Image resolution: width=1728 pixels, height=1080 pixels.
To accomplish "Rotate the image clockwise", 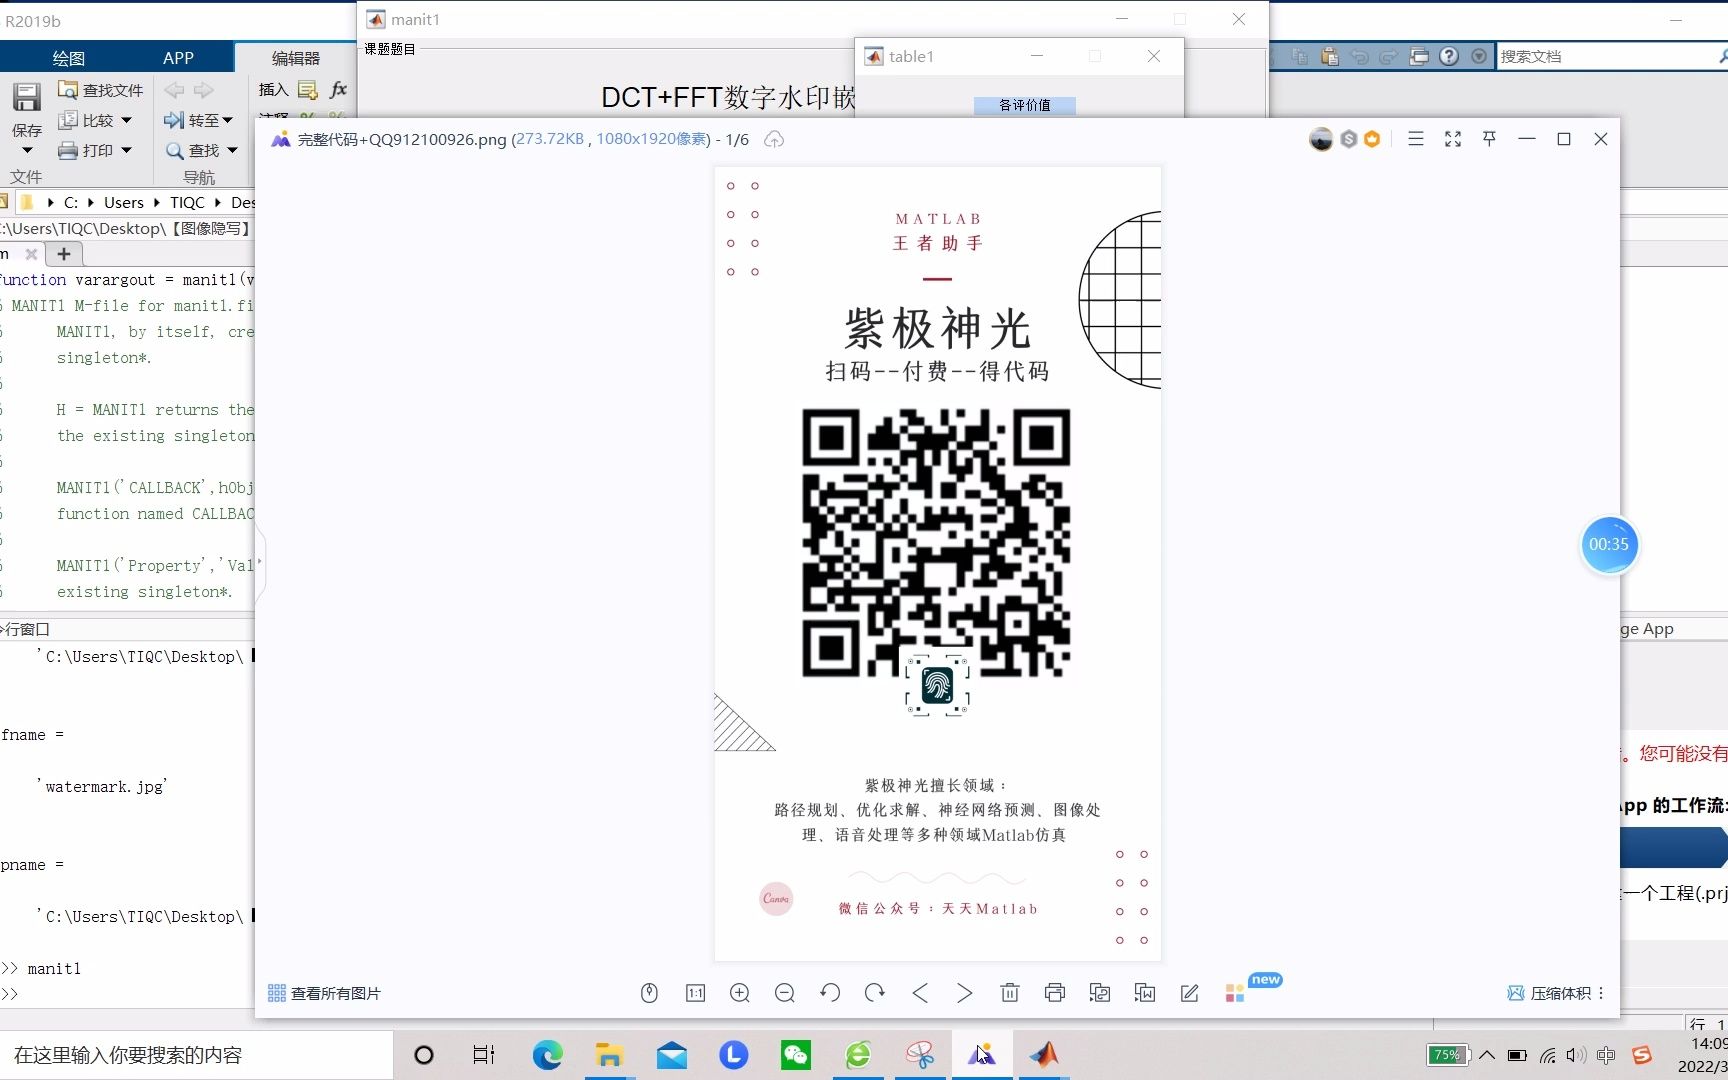I will 875,993.
